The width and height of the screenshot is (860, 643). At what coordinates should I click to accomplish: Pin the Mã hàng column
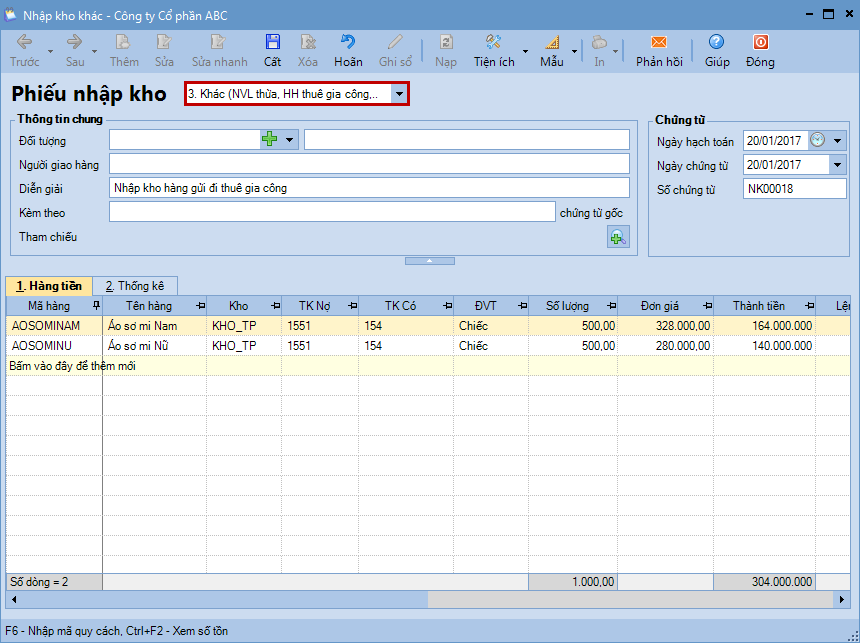click(x=96, y=306)
